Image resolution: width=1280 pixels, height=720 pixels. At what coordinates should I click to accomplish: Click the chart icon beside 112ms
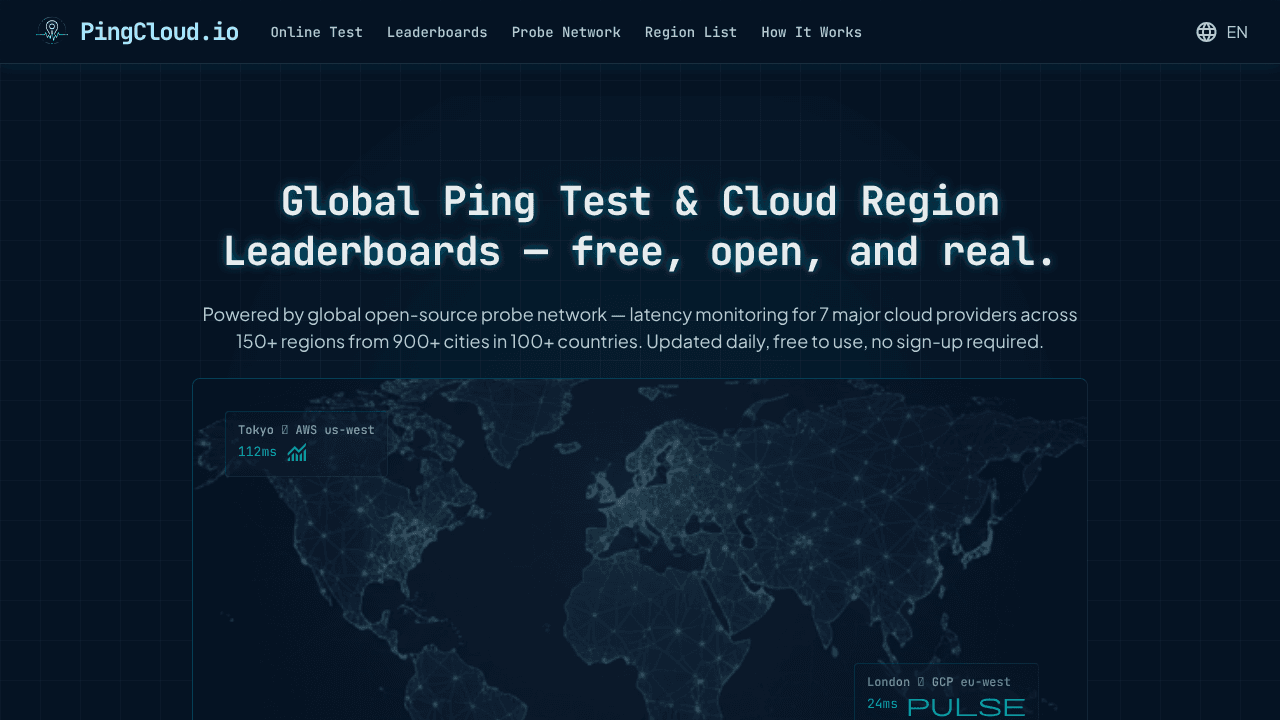(x=297, y=453)
